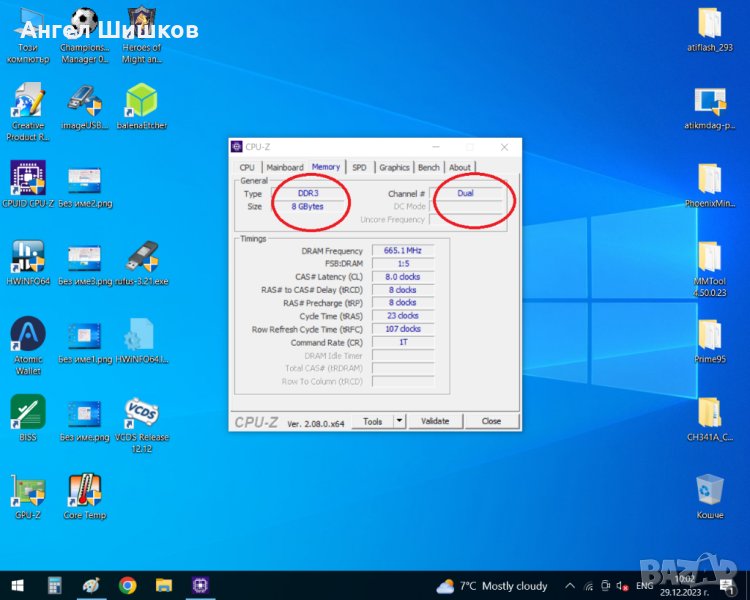Select the Prime95 folder on desktop
Screen dimensions: 750x600
click(708, 336)
